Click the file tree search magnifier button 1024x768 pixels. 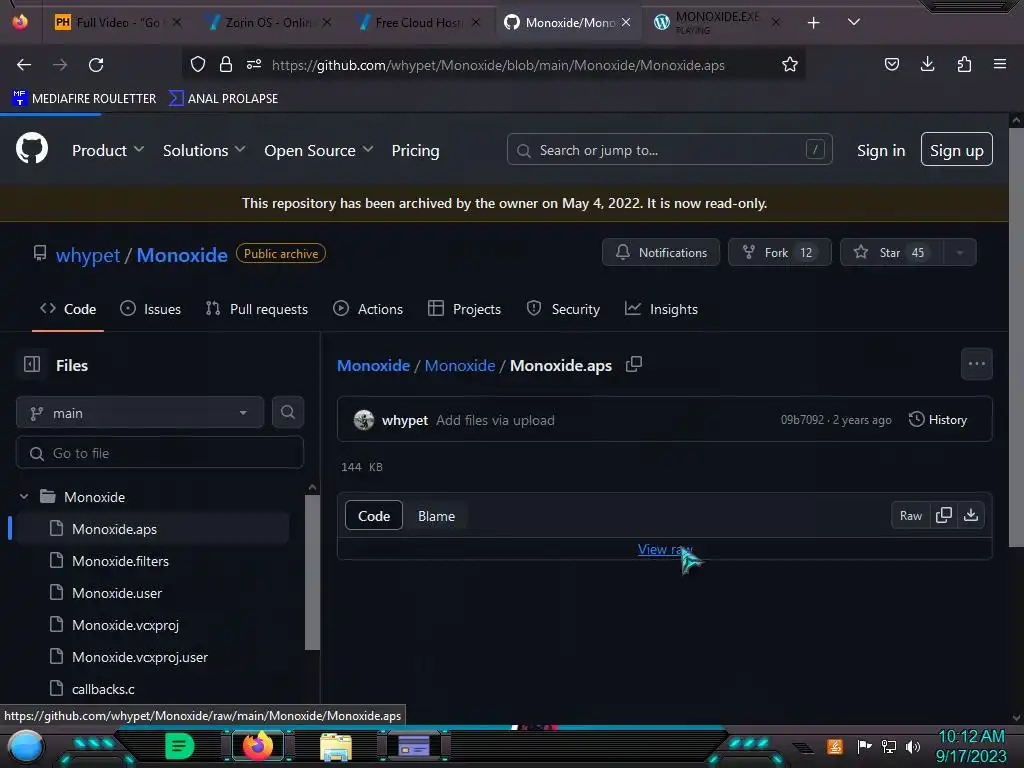(287, 412)
